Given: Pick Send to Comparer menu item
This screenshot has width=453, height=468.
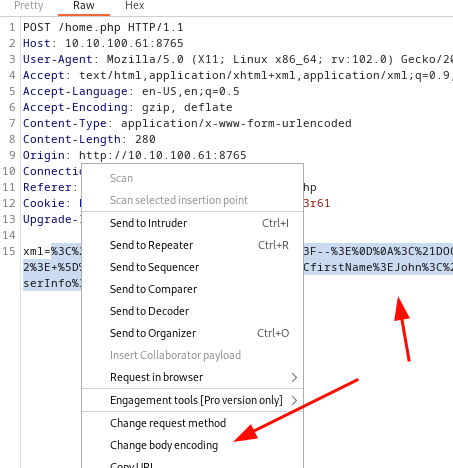Looking at the screenshot, I should (x=192, y=289).
